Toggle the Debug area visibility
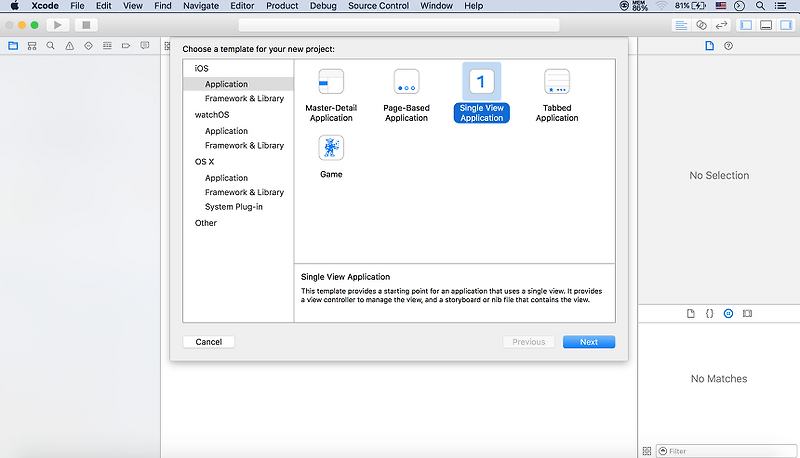The image size is (800, 458). [x=766, y=25]
